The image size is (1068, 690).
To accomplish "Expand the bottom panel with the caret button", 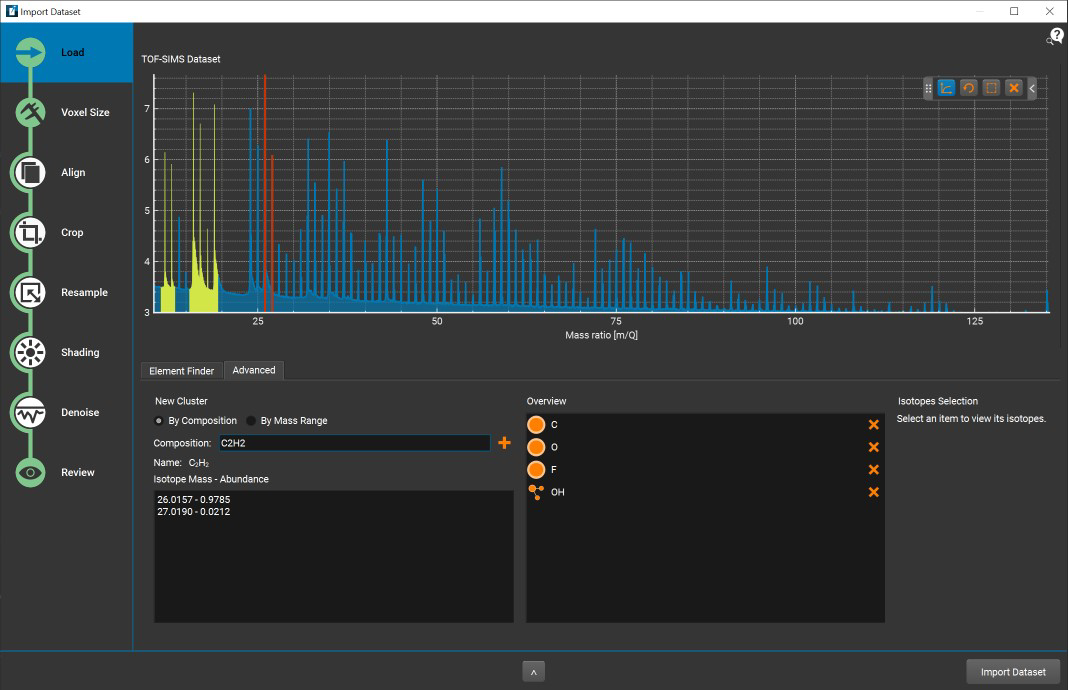I will [x=534, y=673].
